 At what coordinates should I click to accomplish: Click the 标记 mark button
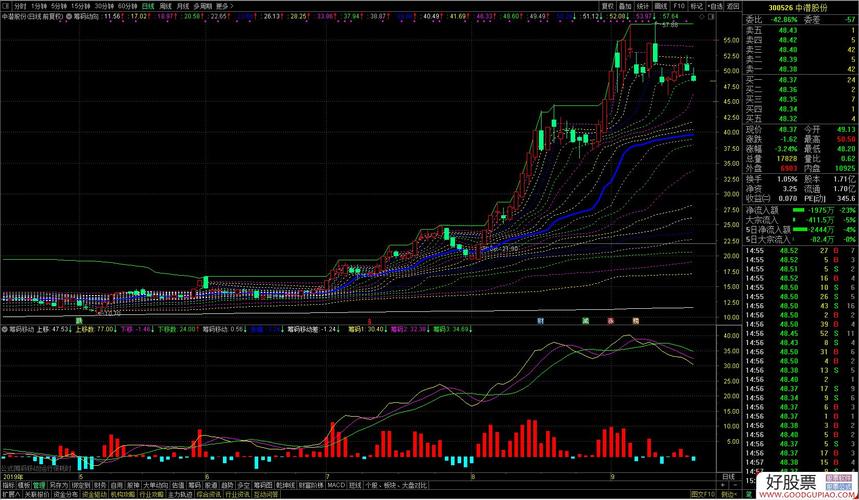[x=696, y=6]
